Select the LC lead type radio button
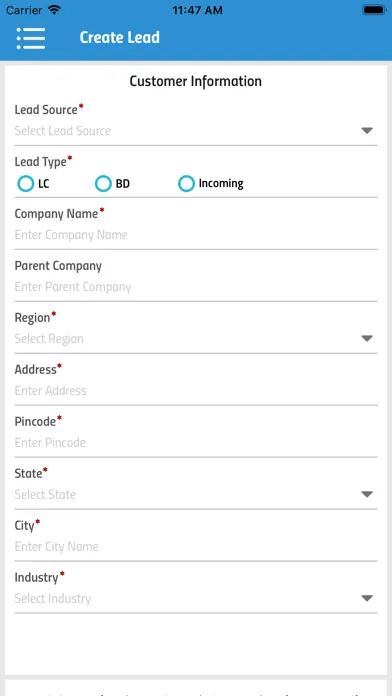This screenshot has width=392, height=696. click(x=26, y=183)
